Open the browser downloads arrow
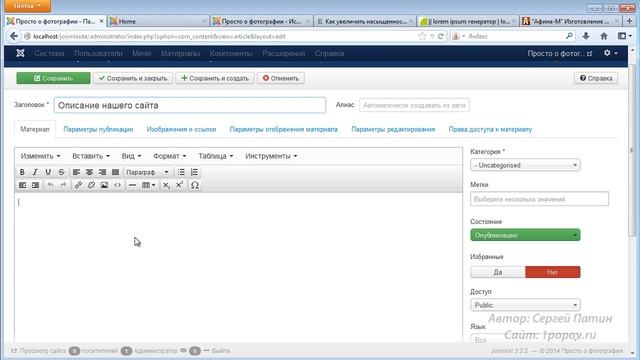 (x=586, y=36)
